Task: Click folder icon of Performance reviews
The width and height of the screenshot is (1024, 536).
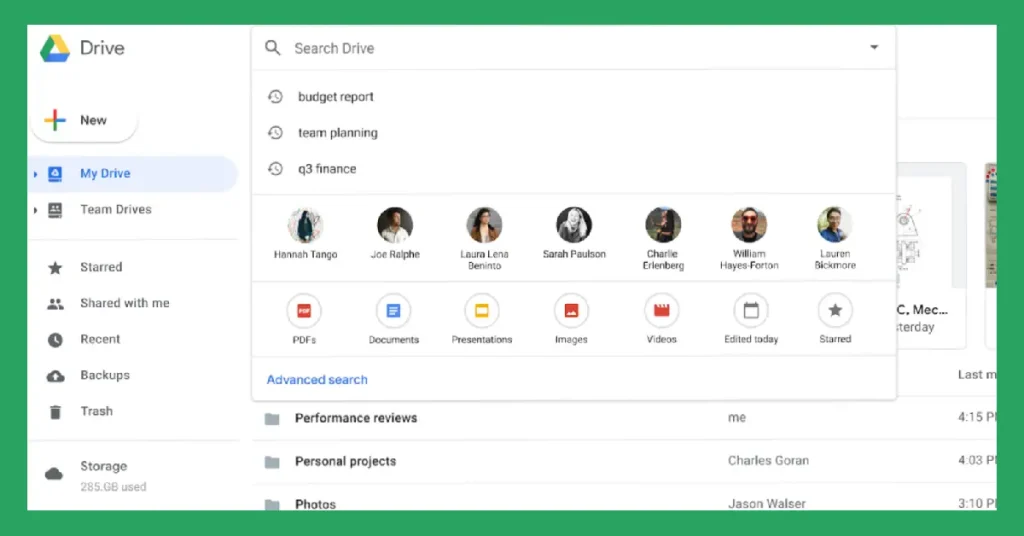Action: [x=272, y=418]
